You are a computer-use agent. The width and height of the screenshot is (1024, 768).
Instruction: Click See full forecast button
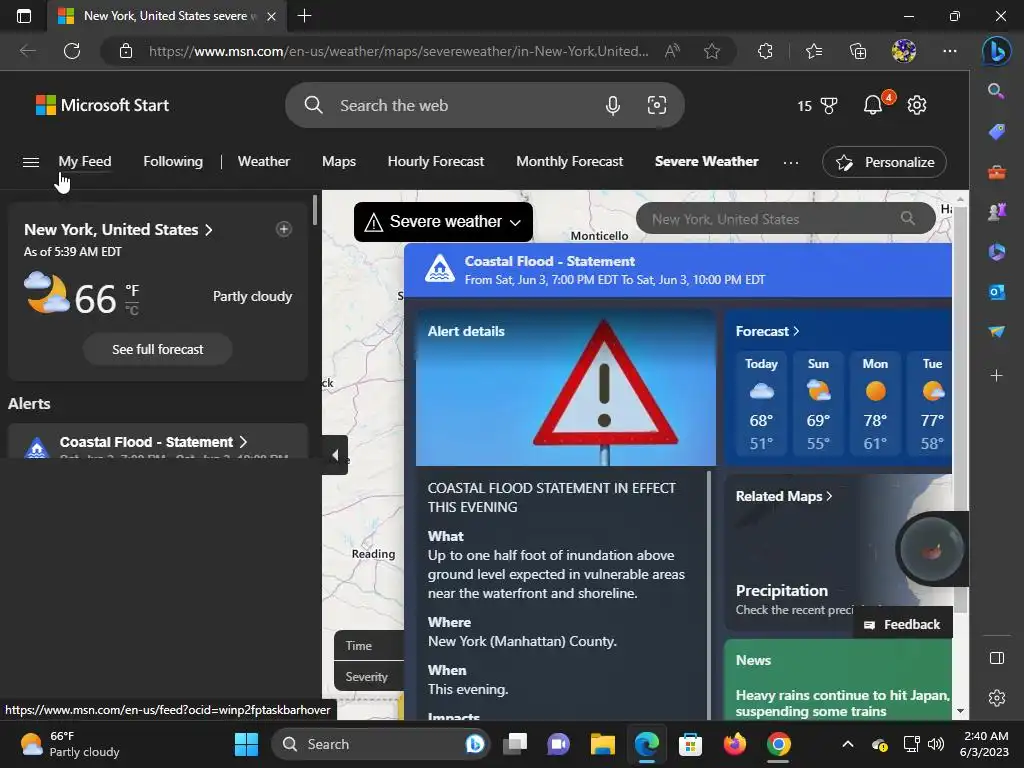[x=157, y=349]
